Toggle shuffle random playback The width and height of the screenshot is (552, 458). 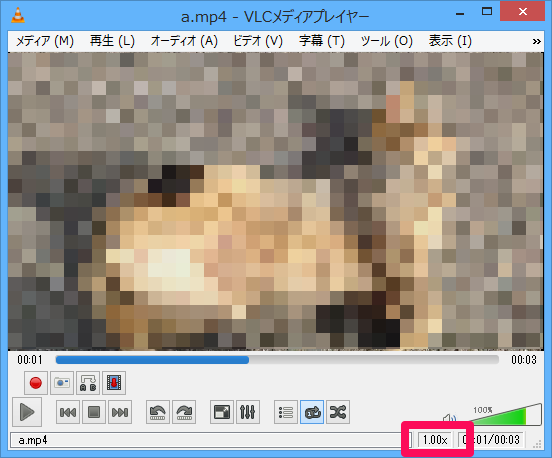[338, 412]
